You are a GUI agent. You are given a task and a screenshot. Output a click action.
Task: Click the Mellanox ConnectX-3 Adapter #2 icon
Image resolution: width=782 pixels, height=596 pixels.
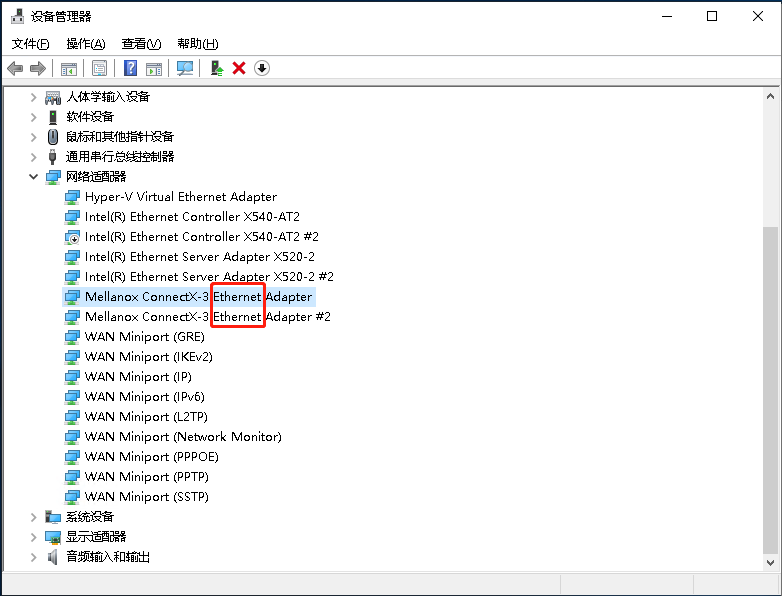pyautogui.click(x=72, y=317)
